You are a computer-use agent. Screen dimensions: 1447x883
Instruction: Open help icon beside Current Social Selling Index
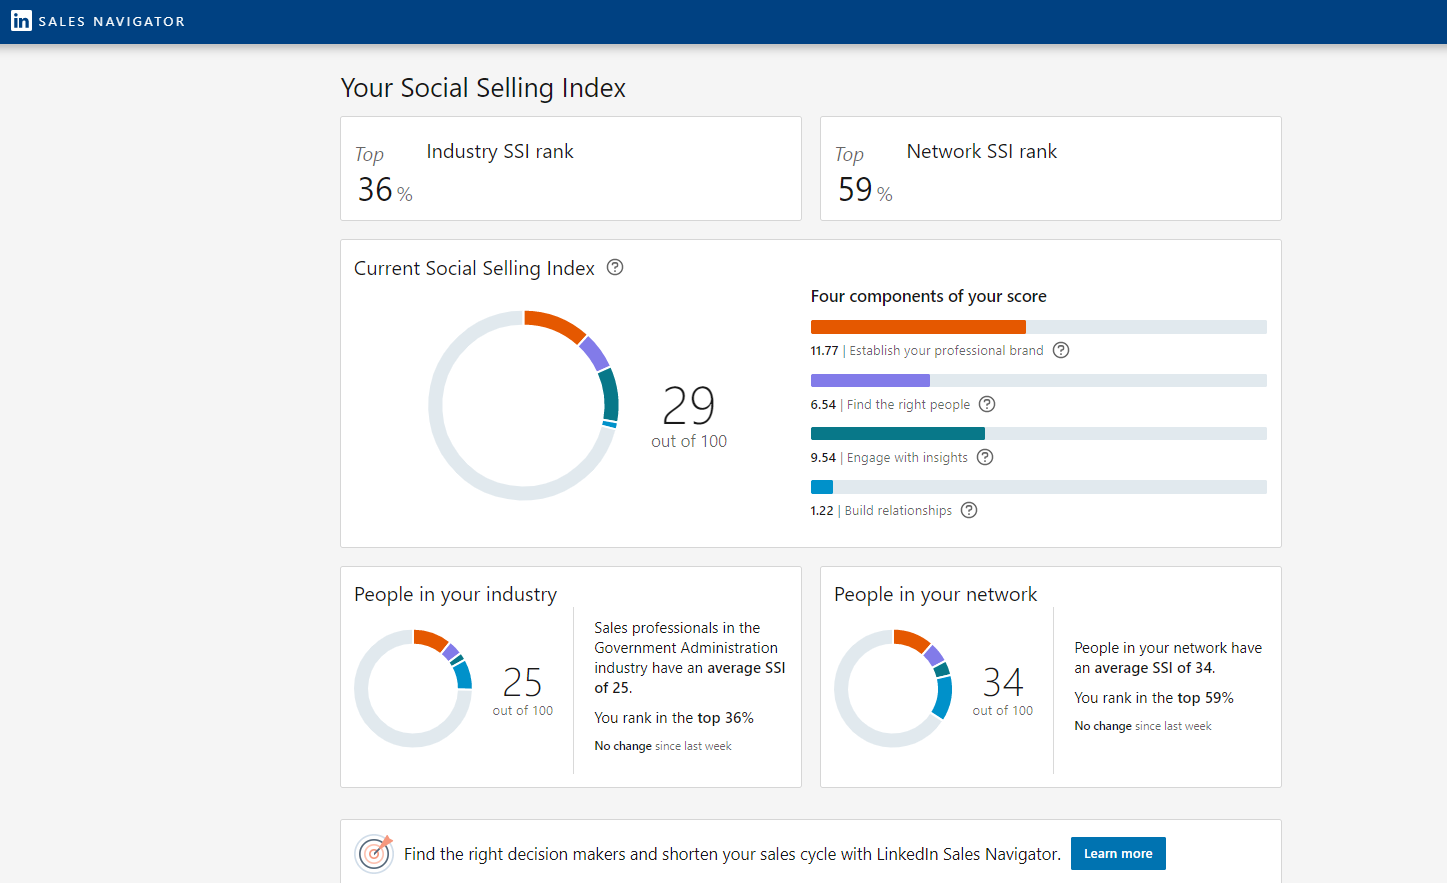pos(615,267)
